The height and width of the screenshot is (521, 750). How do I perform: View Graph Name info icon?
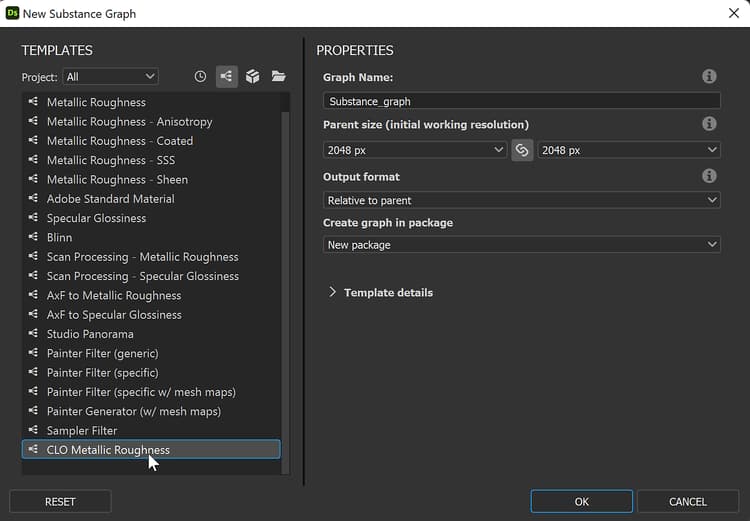click(x=709, y=77)
